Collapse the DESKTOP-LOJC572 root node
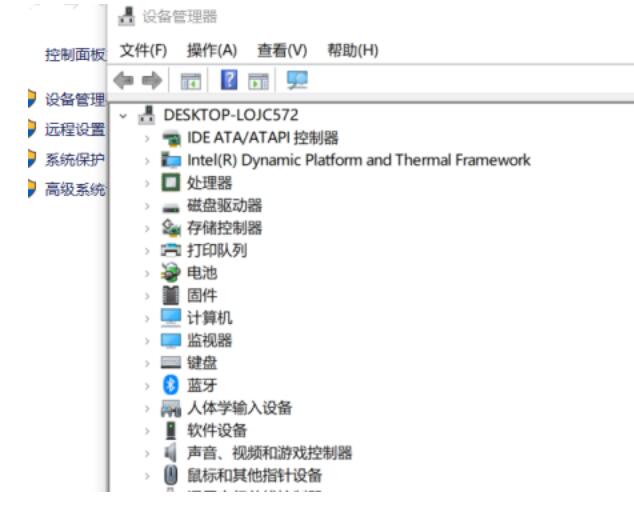Viewport: 634px width, 506px height. pos(123,116)
